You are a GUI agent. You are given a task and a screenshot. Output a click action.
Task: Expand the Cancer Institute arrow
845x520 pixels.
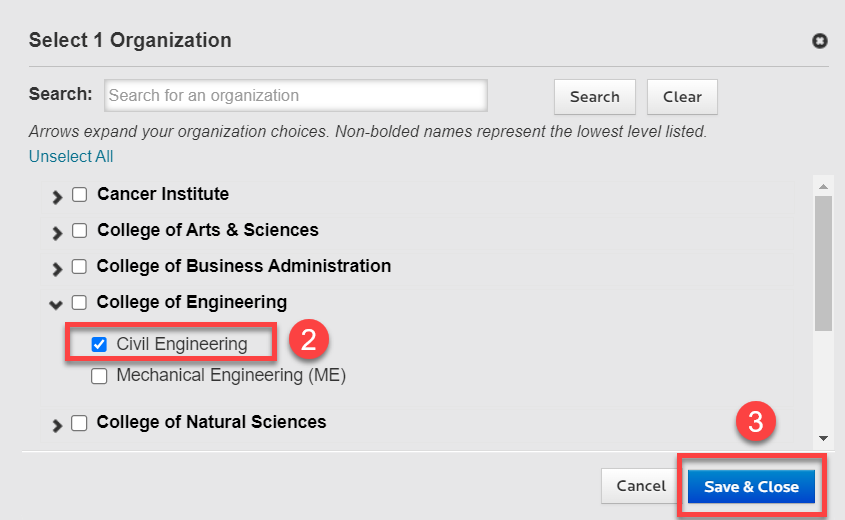[57, 197]
